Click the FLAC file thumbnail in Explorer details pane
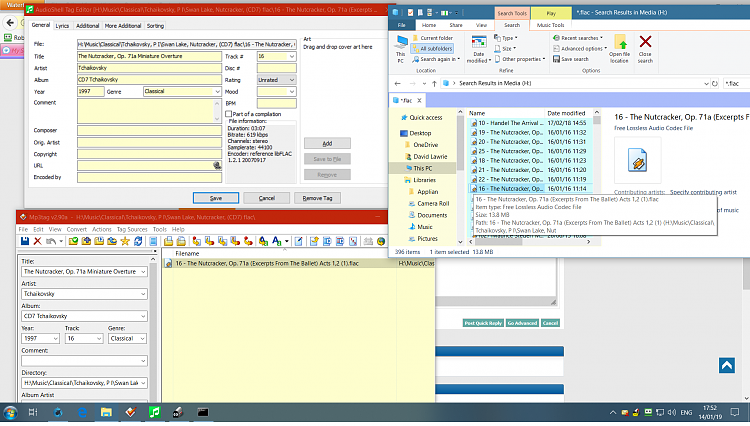Image resolution: width=750 pixels, height=426 pixels. [638, 160]
